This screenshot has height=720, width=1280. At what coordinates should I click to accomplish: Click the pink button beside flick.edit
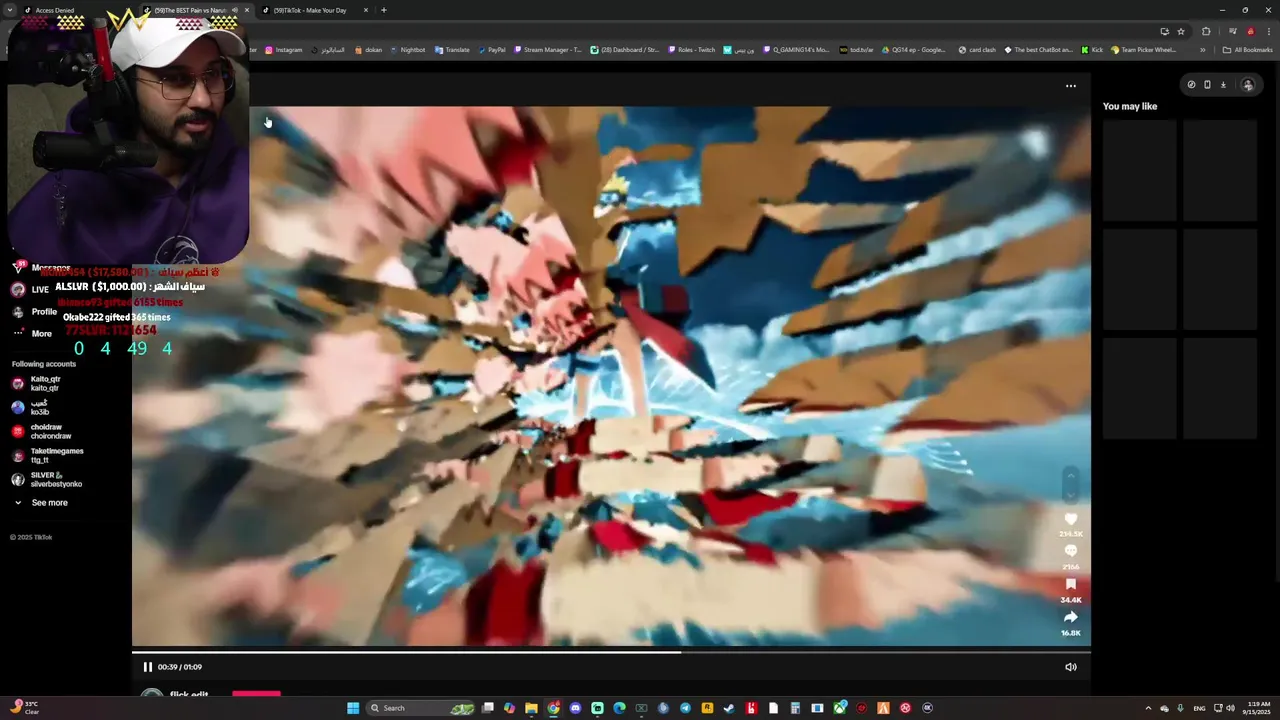pos(256,694)
